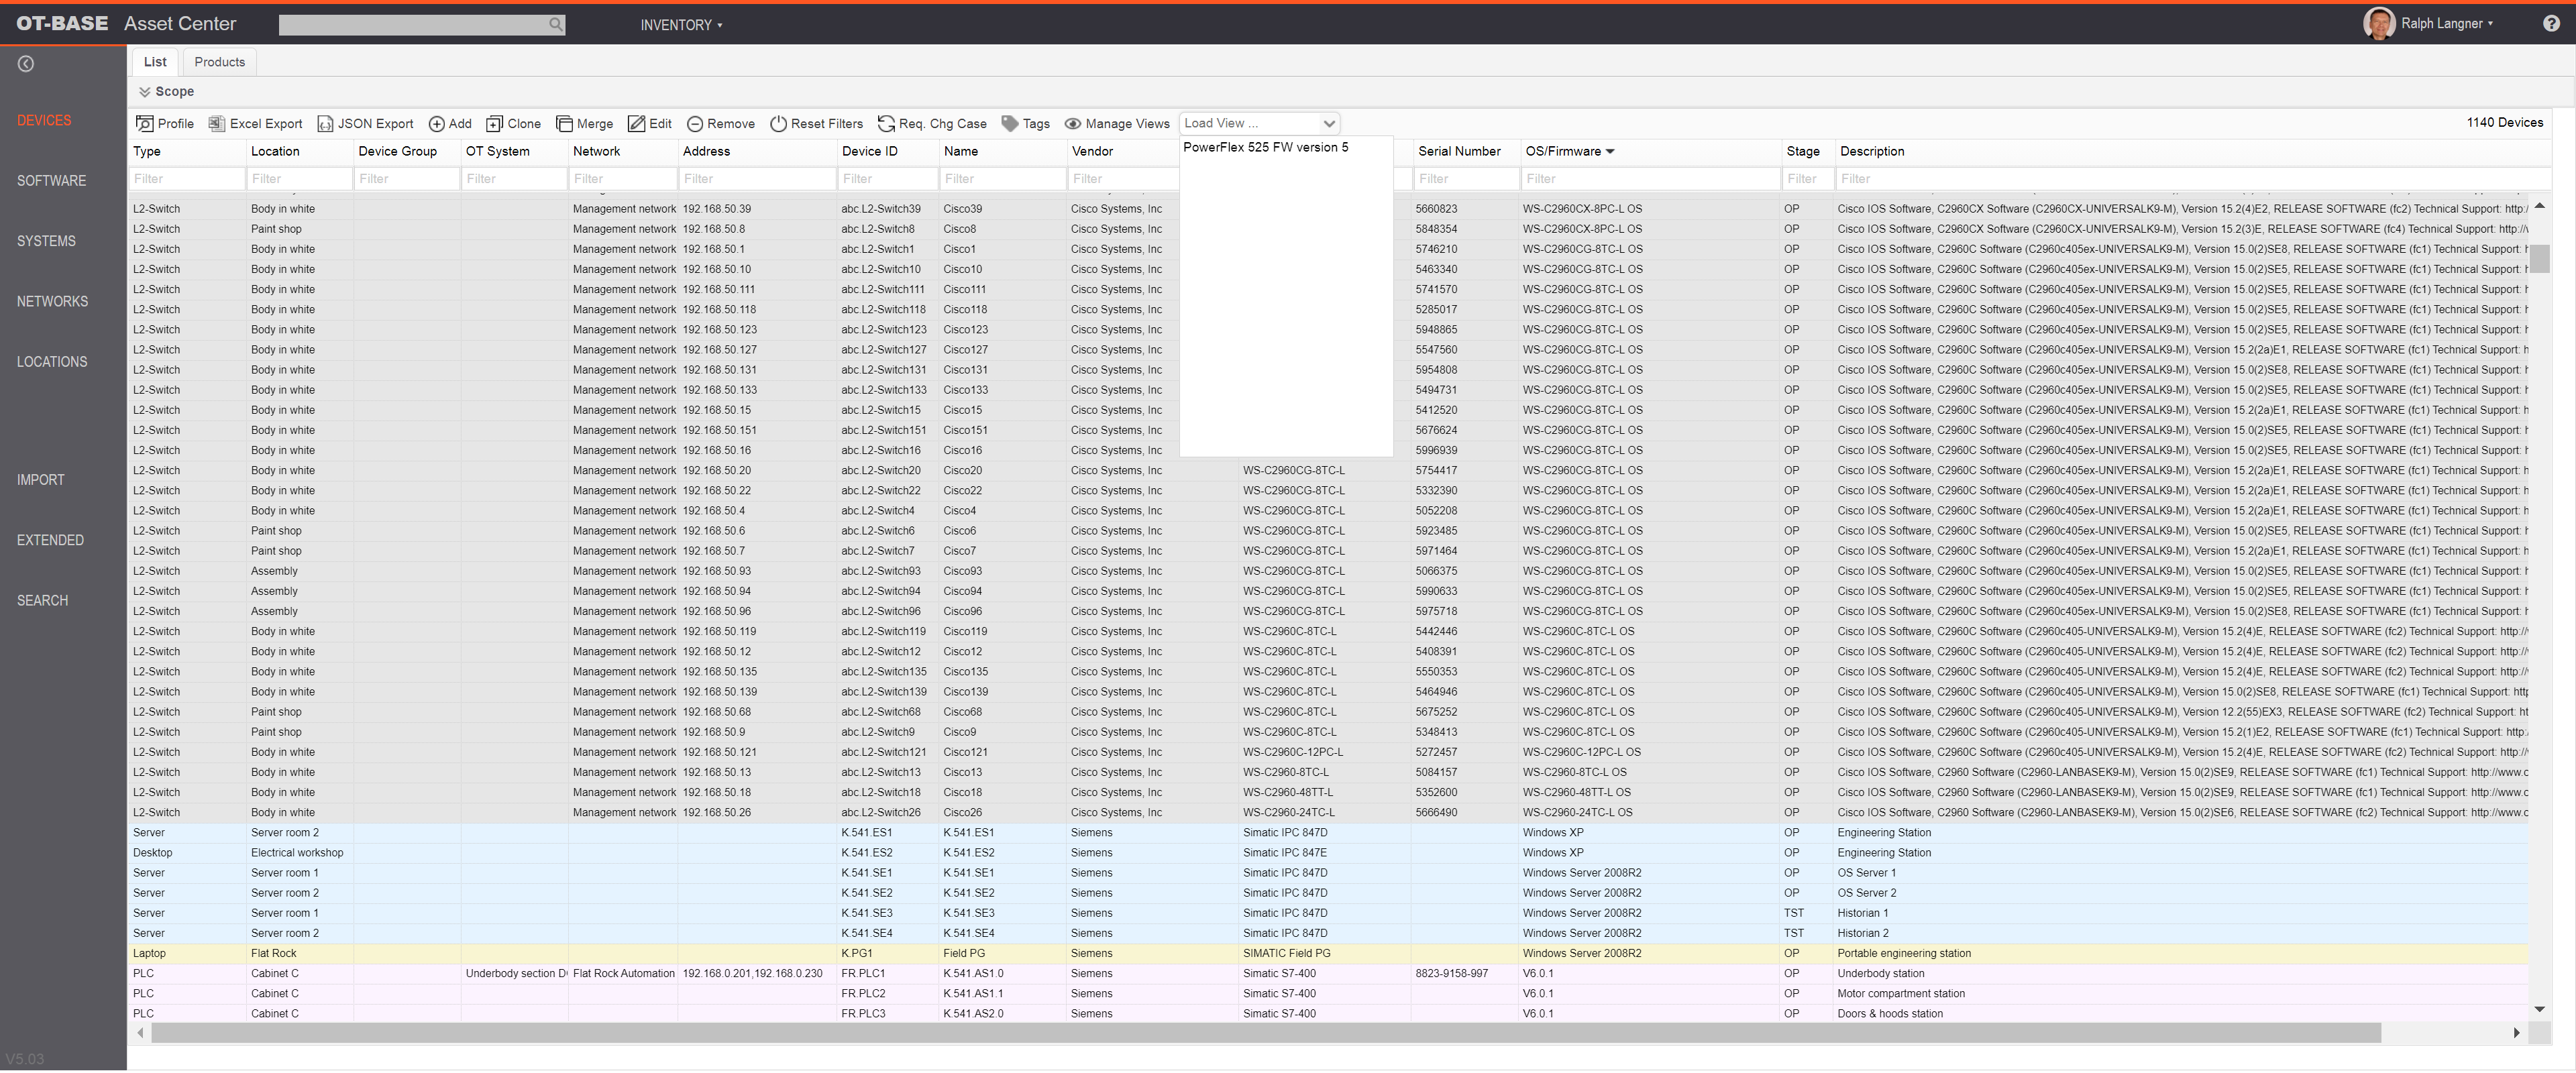2576x1073 pixels.
Task: Select the row with Device ID abc.L2-Switch39
Action: click(x=1328, y=210)
